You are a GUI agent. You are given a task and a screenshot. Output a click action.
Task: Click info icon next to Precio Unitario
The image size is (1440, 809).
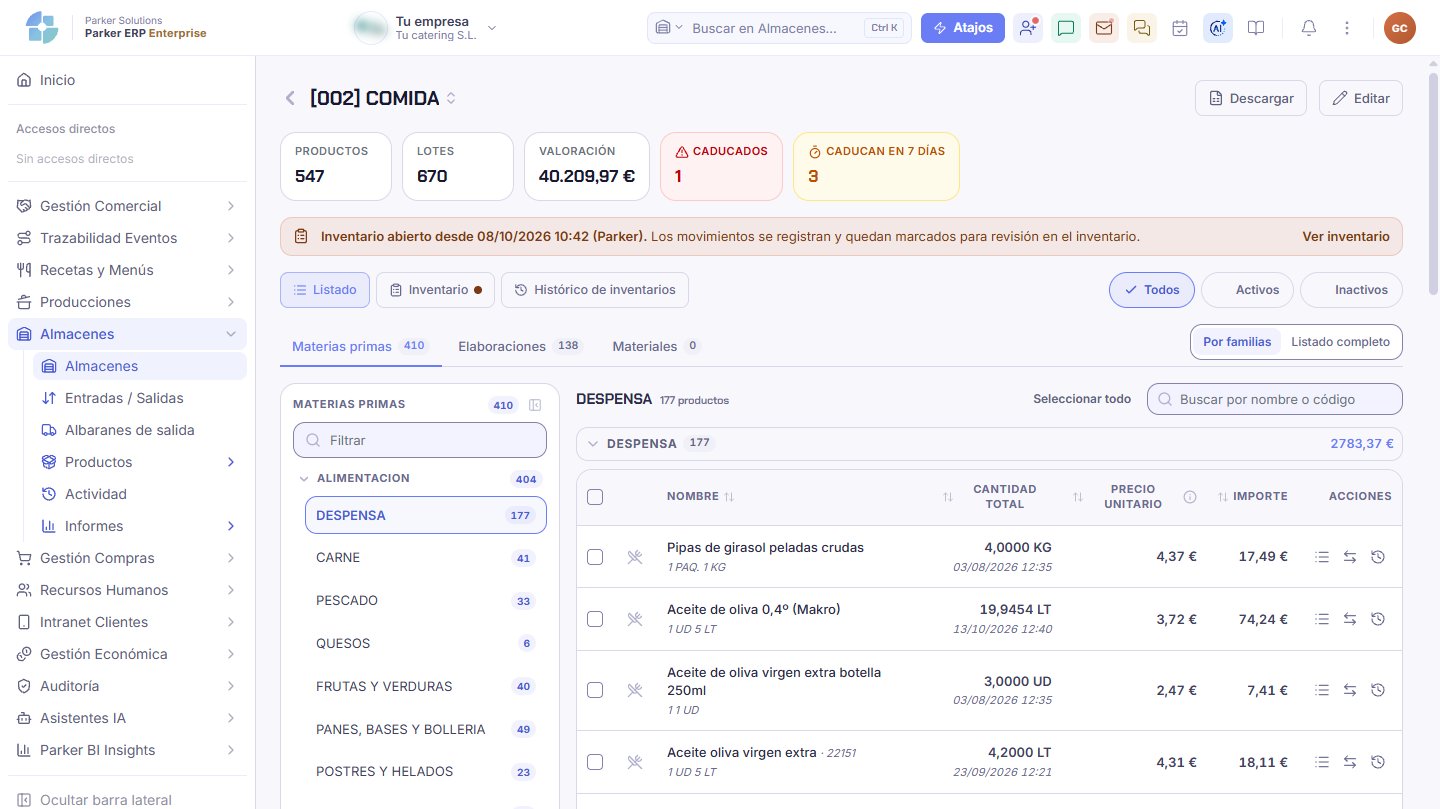[1190, 497]
